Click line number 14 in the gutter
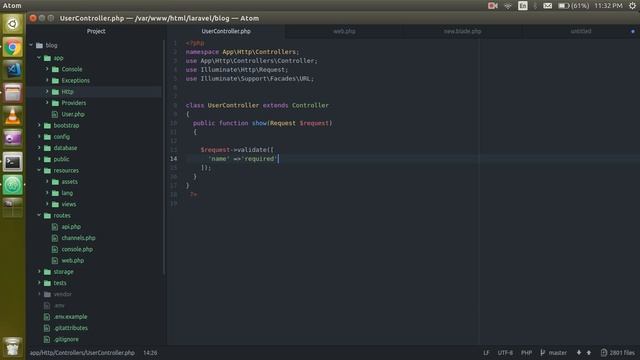The height and width of the screenshot is (360, 640). tap(174, 159)
